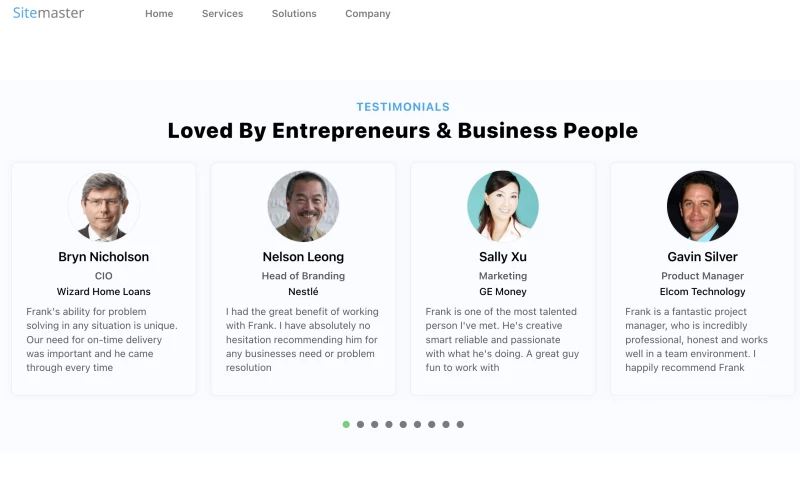Select Sally Xu's avatar image
Screen dimensions: 800x480
[x=503, y=207]
